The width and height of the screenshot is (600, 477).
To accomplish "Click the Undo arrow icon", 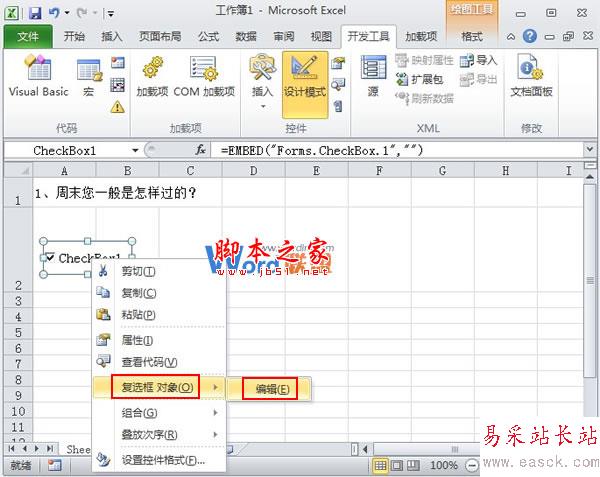I will [54, 13].
